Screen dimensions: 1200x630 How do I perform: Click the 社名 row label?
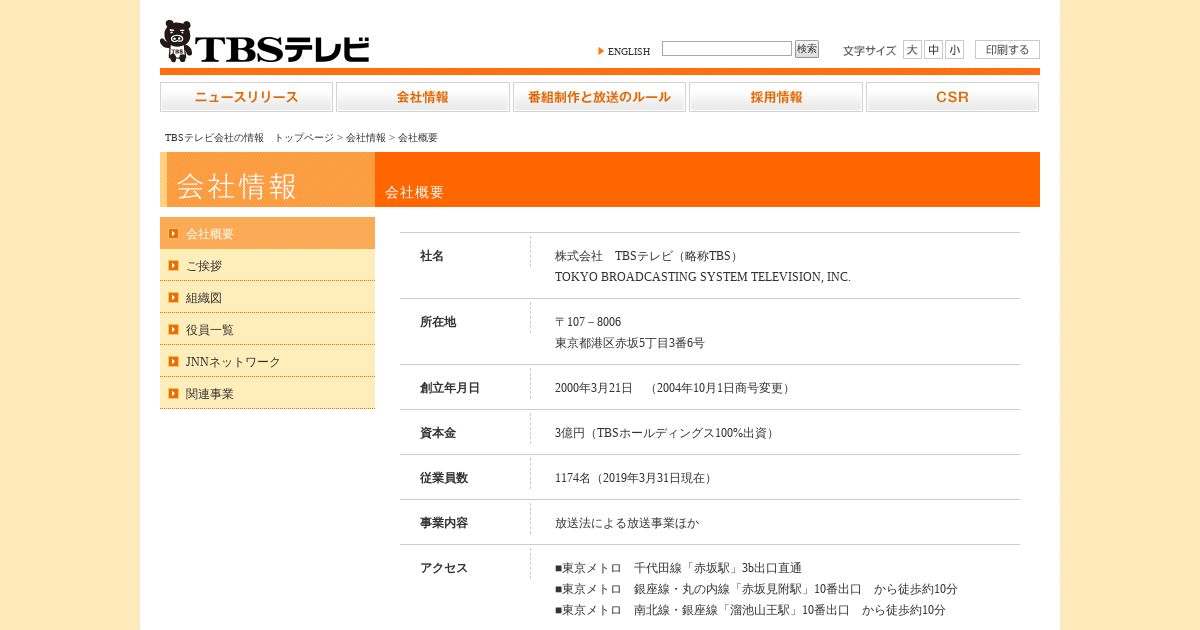[432, 256]
